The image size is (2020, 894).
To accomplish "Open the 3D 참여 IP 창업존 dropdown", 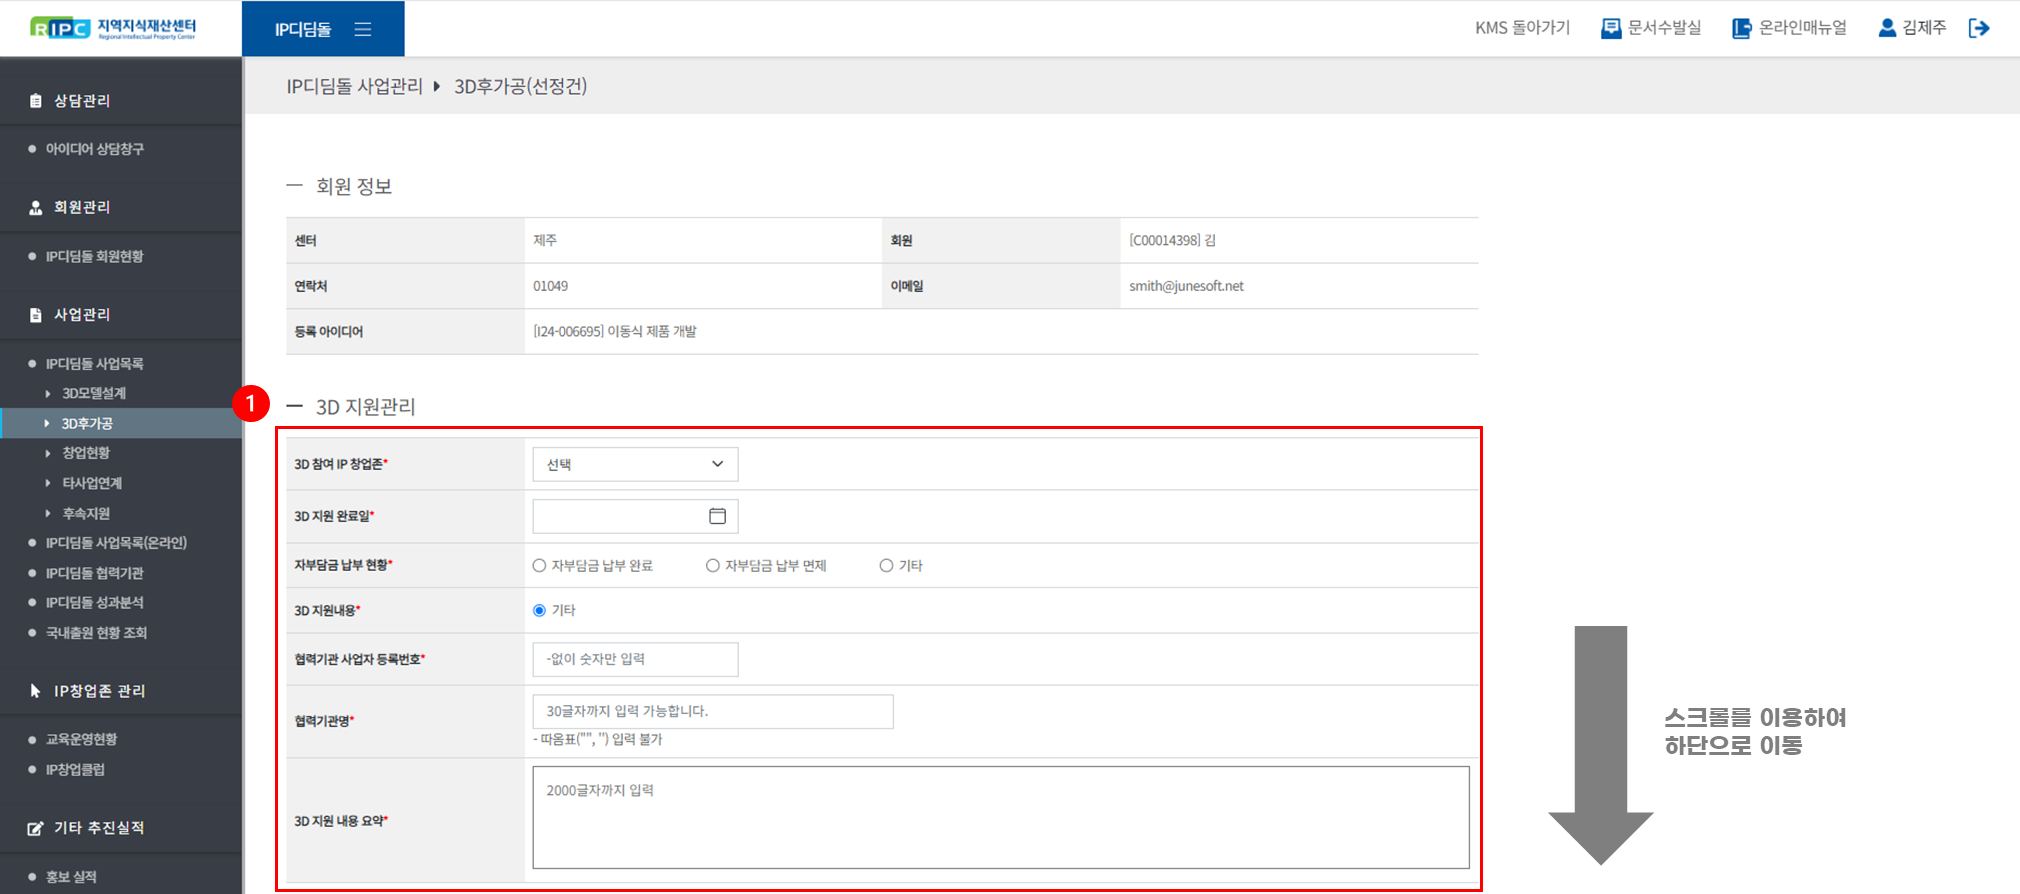I will [635, 464].
